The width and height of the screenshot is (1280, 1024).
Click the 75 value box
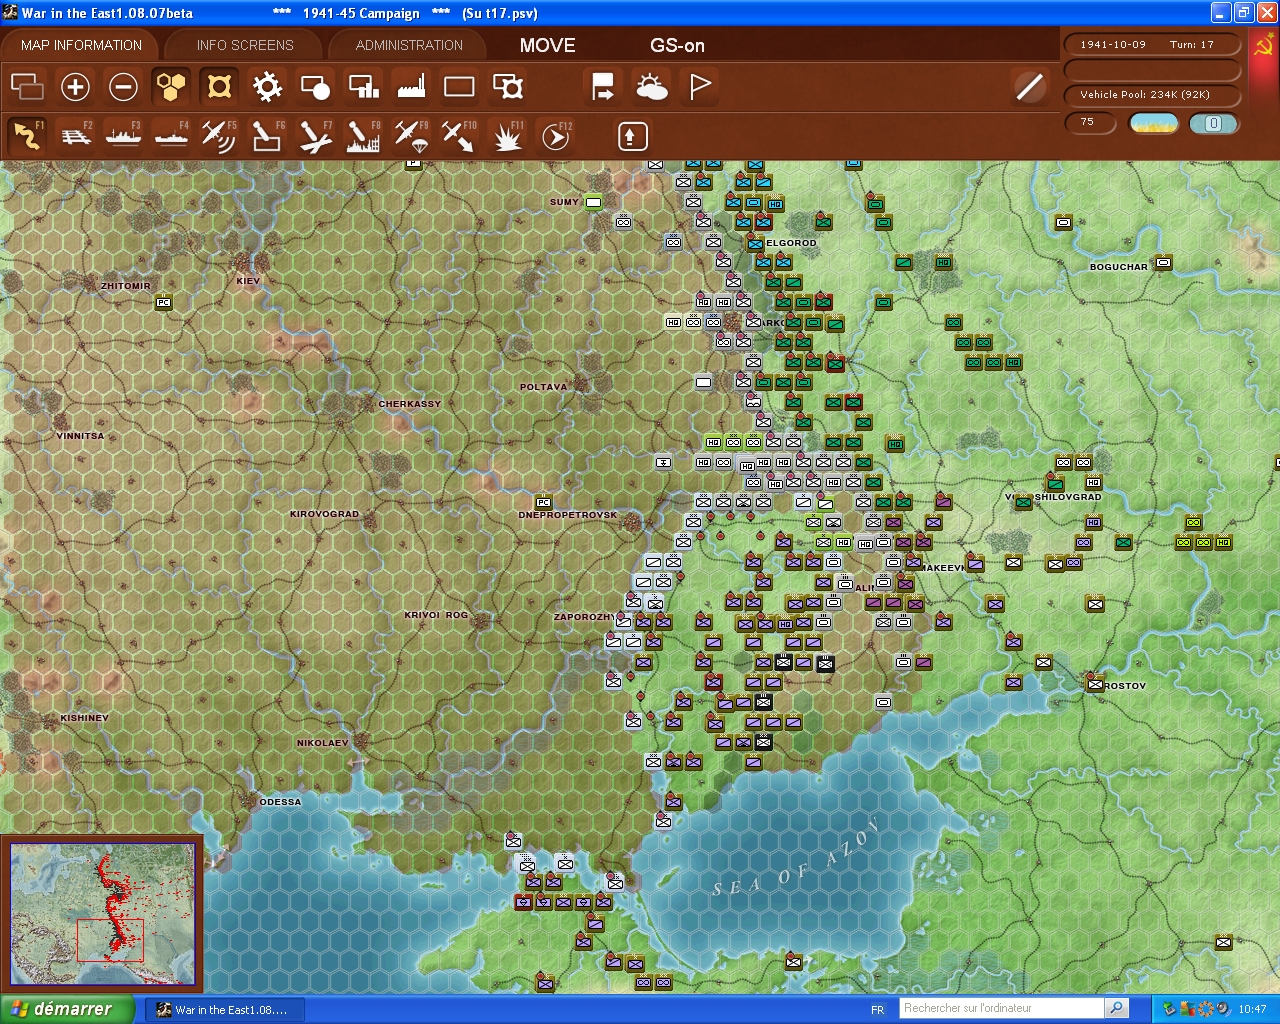coord(1090,122)
